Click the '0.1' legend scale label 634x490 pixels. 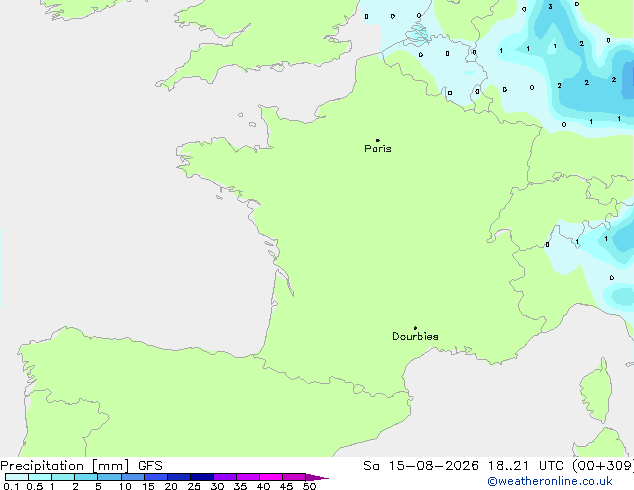[x=11, y=486]
